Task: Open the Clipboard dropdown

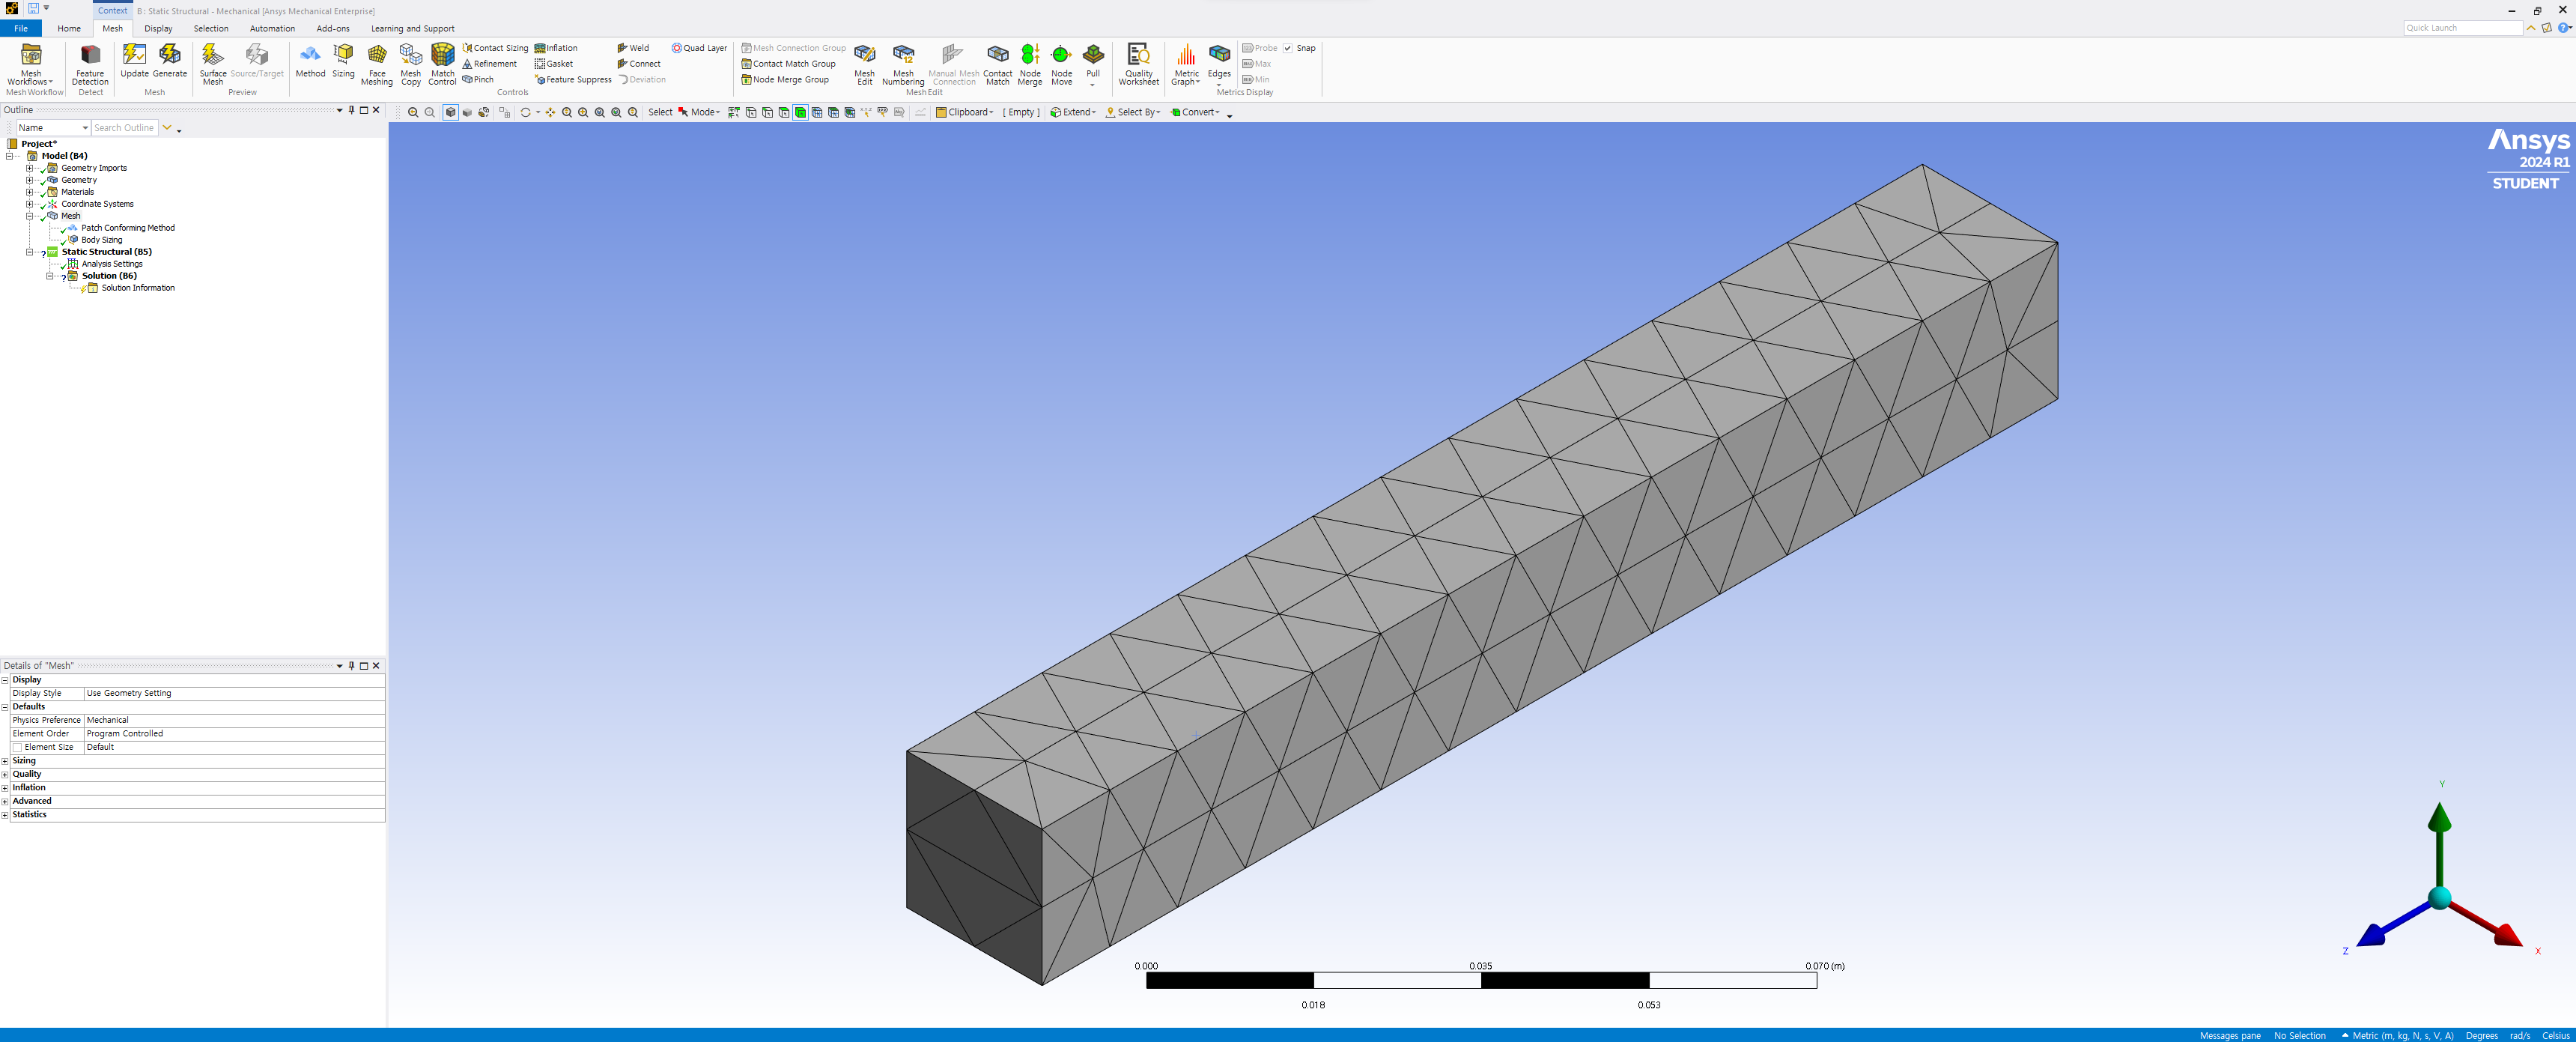Action: point(965,112)
